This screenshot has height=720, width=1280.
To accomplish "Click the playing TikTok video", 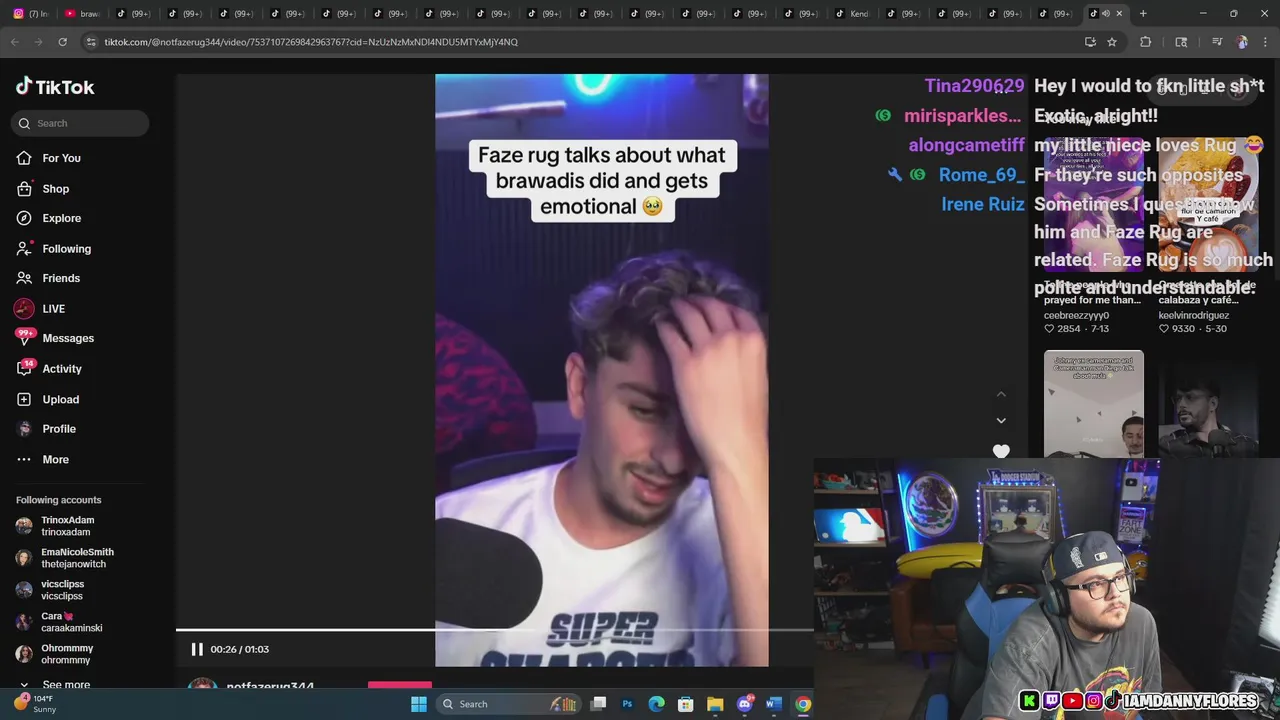I will coord(602,370).
